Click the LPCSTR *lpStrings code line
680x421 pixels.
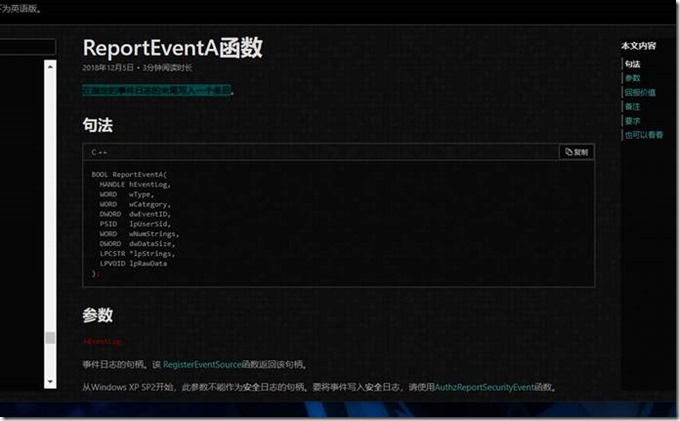pyautogui.click(x=137, y=254)
